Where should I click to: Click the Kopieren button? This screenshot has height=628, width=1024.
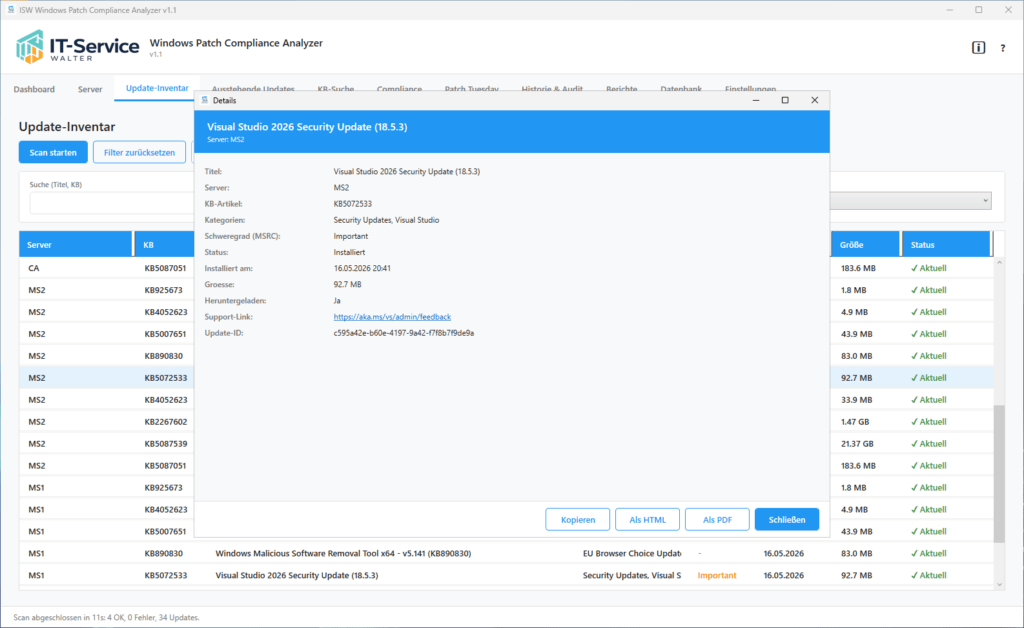tap(578, 520)
